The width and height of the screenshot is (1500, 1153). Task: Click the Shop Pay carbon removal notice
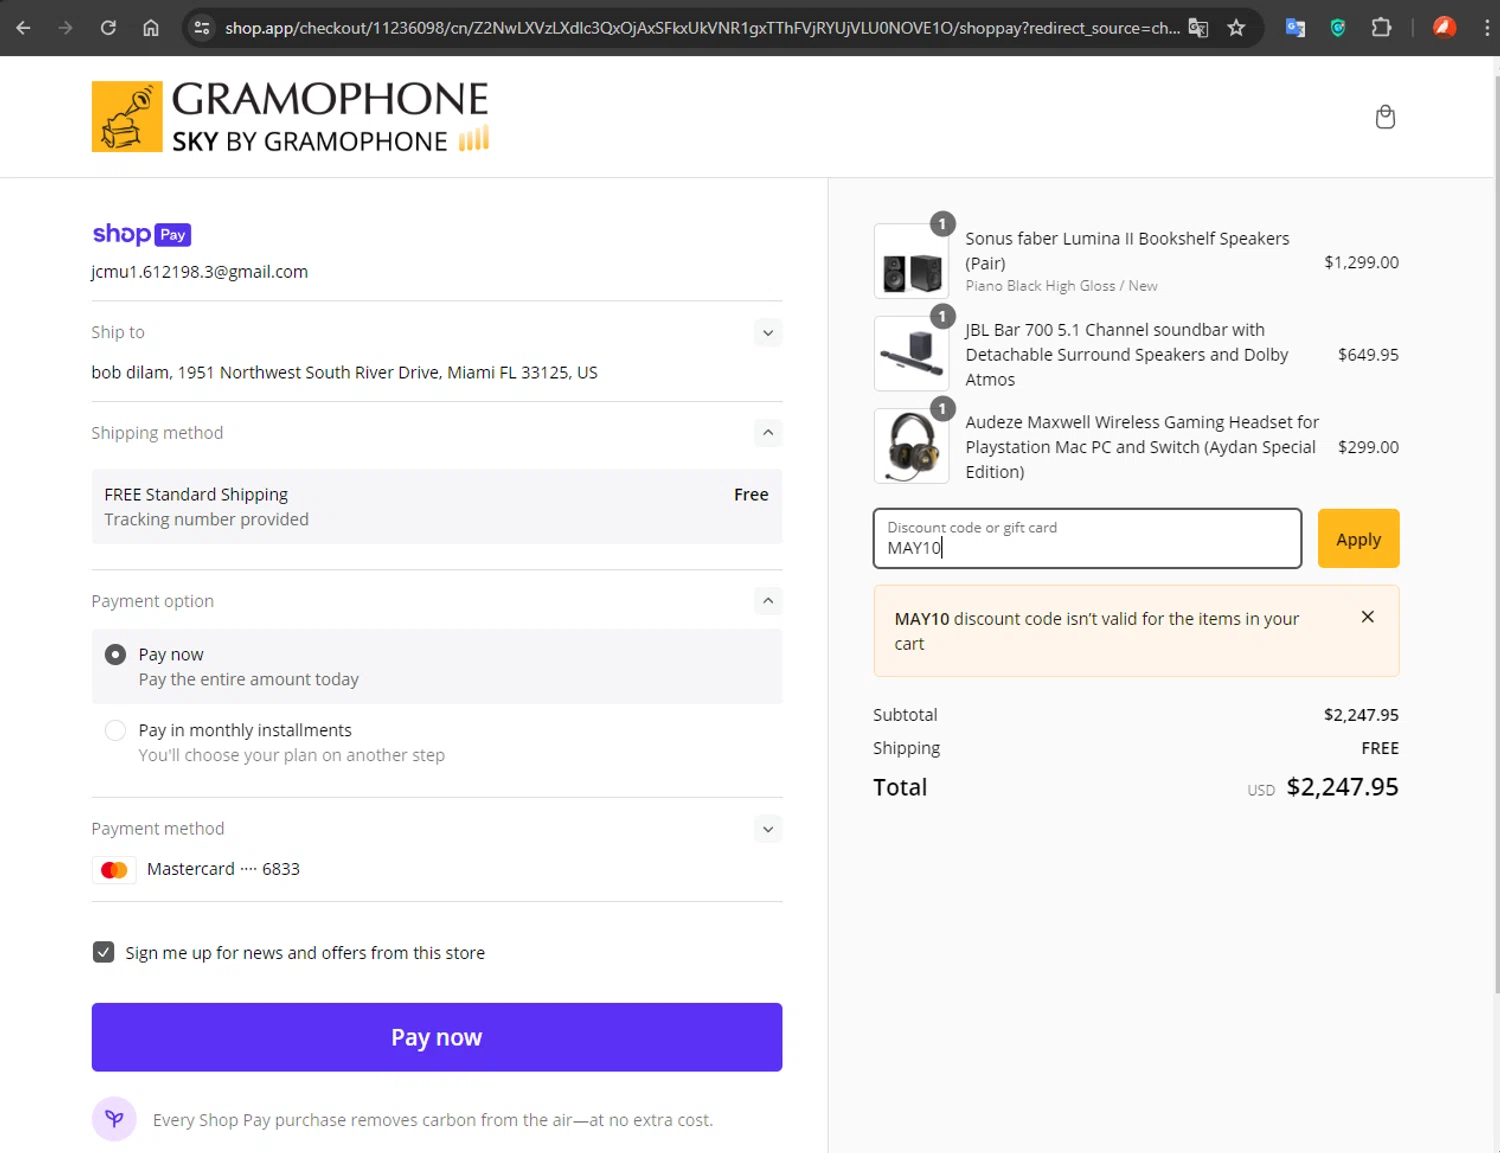point(433,1120)
